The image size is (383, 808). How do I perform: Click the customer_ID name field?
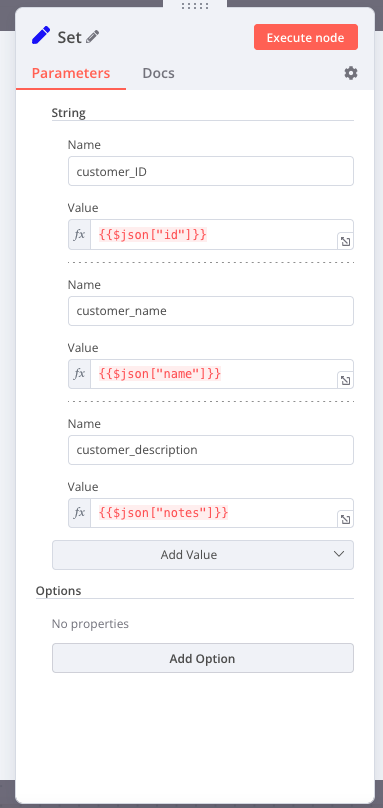pos(211,171)
